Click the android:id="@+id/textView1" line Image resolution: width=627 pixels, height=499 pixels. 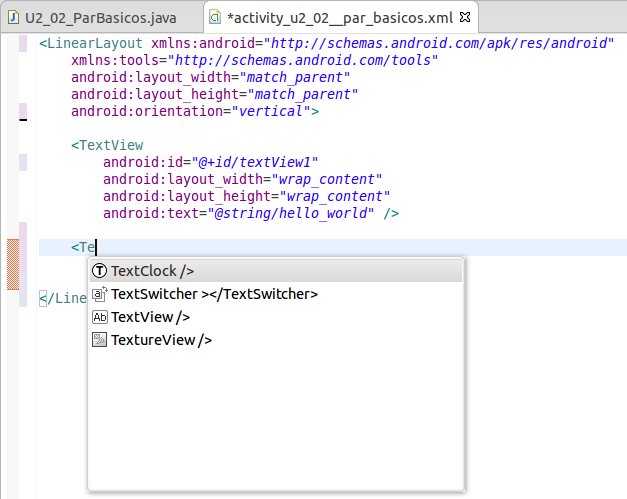(x=210, y=162)
